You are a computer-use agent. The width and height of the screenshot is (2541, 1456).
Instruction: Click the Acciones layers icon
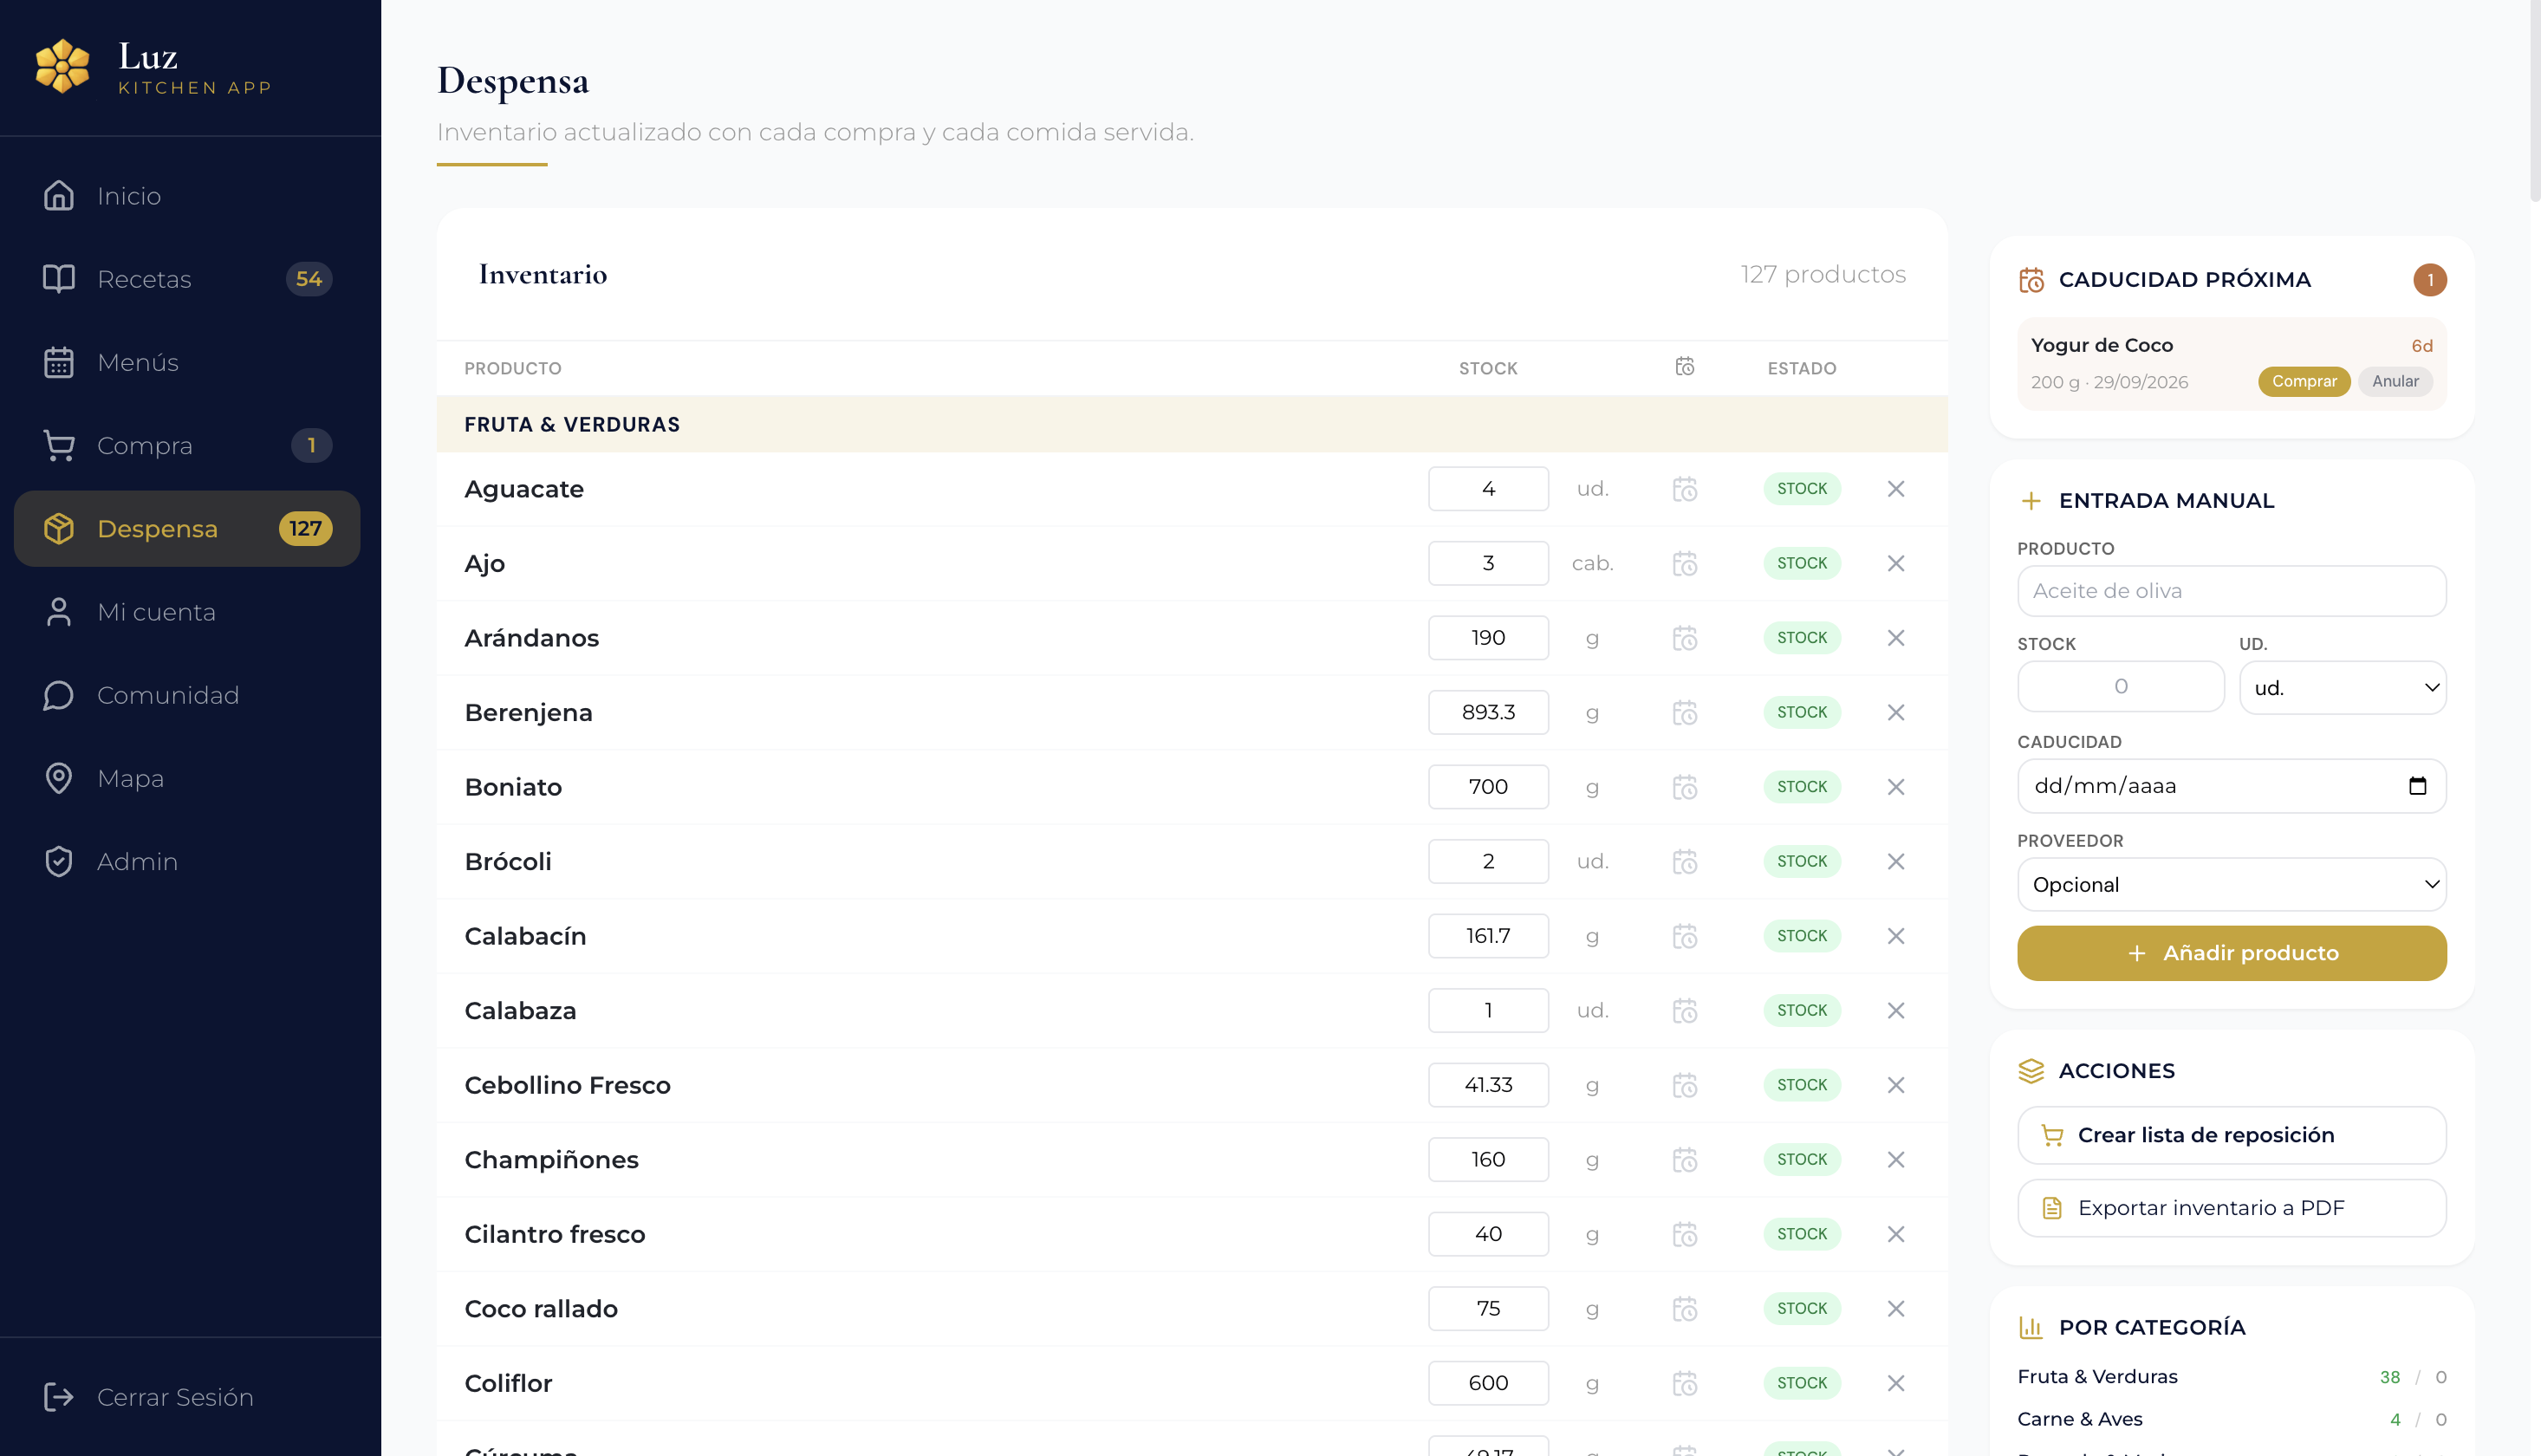2031,1071
